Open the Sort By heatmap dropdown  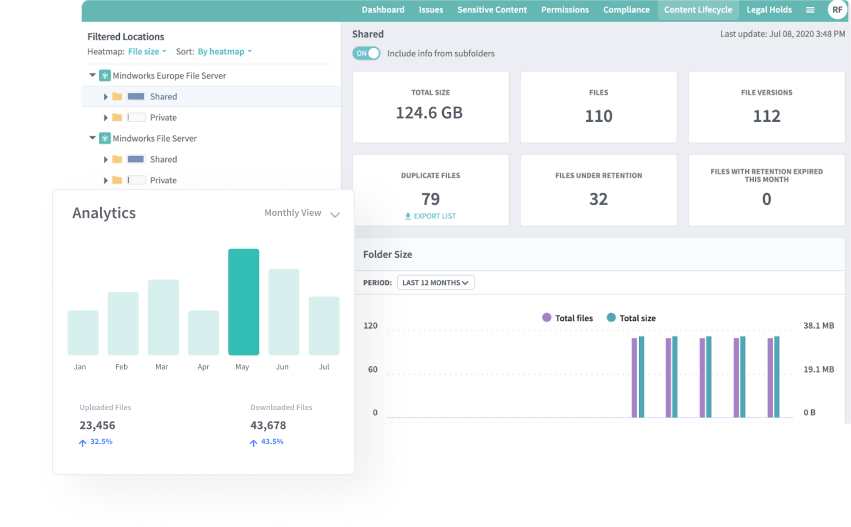[x=224, y=51]
